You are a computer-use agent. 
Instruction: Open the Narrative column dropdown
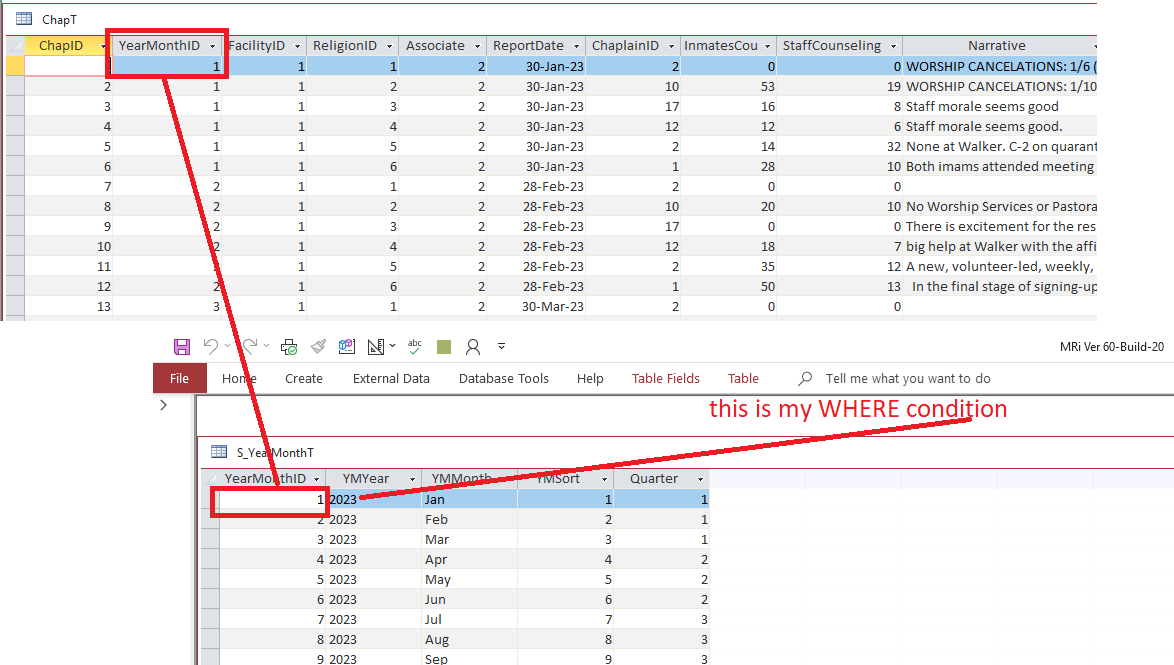click(x=1096, y=45)
